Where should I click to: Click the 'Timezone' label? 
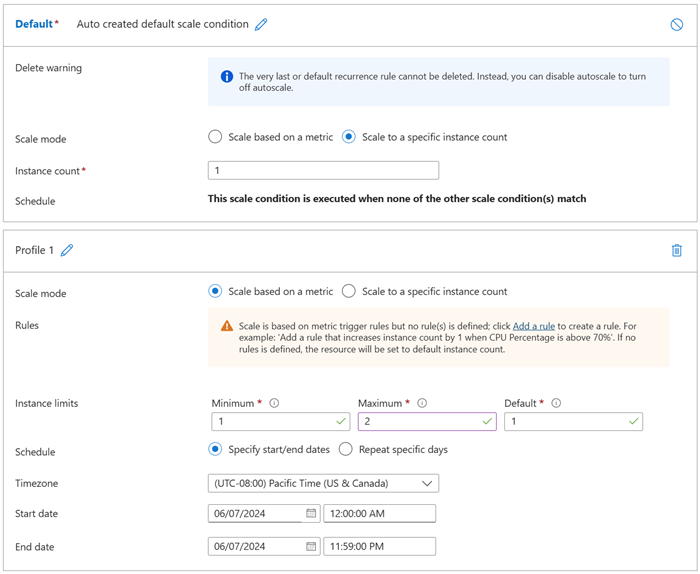tap(37, 483)
